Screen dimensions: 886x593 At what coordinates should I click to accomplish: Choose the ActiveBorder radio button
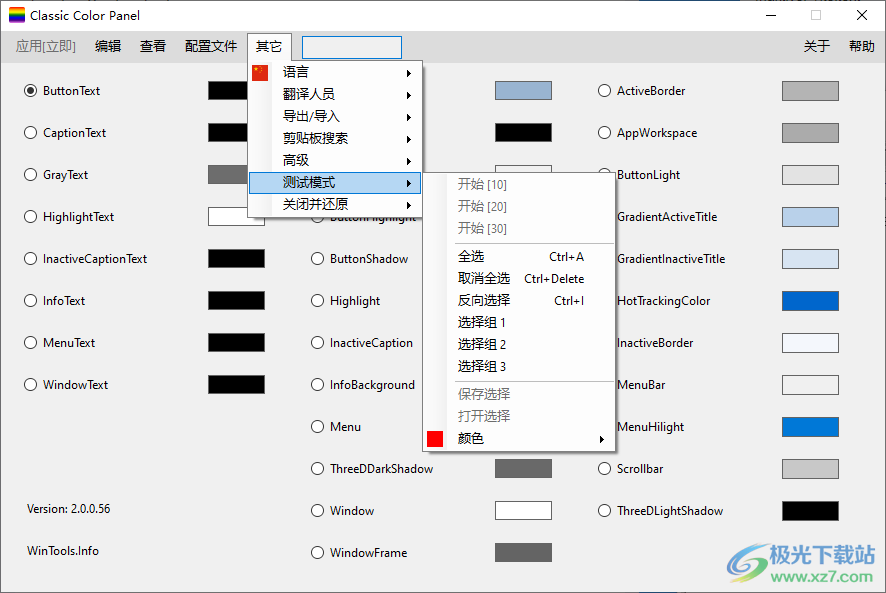604,91
